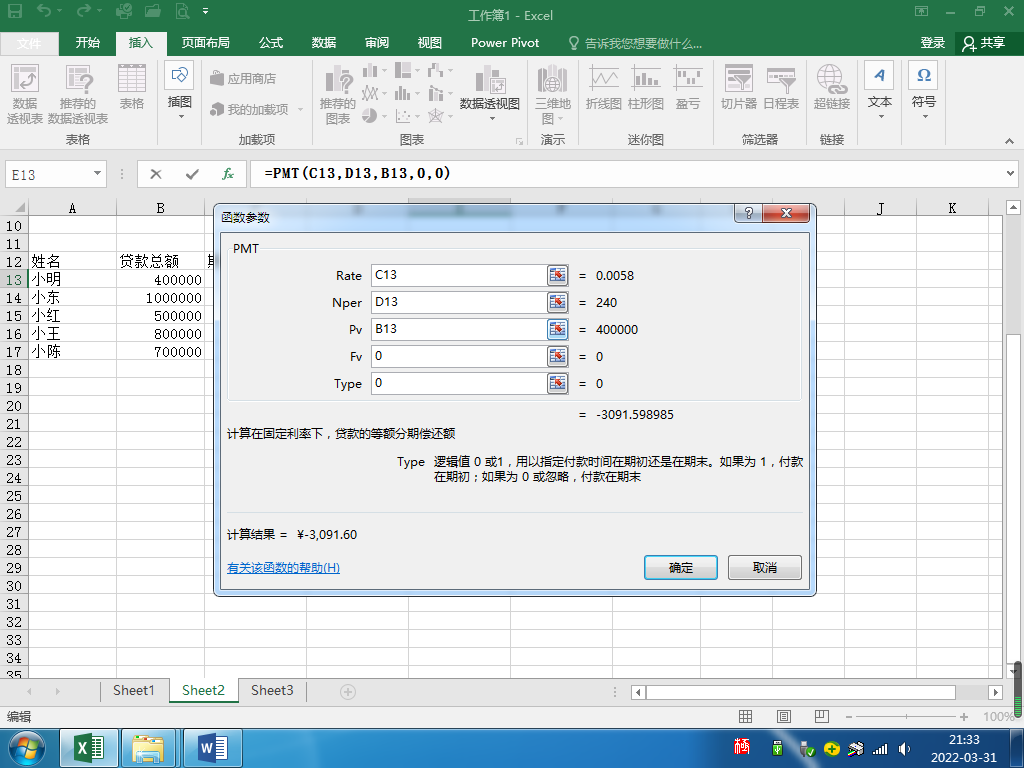The width and height of the screenshot is (1024, 768).
Task: Insert Line sparkline (折线图)
Action: 603,87
